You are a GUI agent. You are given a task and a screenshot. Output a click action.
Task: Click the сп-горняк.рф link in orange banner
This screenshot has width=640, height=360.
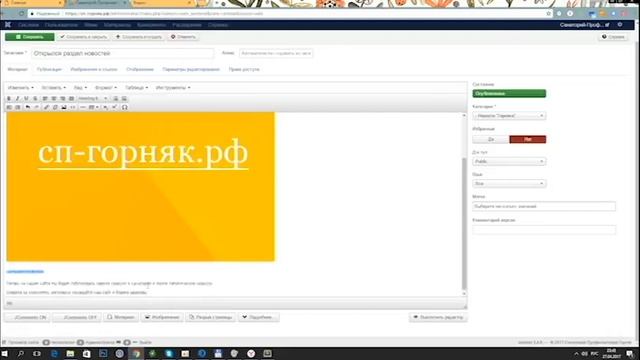pyautogui.click(x=143, y=153)
